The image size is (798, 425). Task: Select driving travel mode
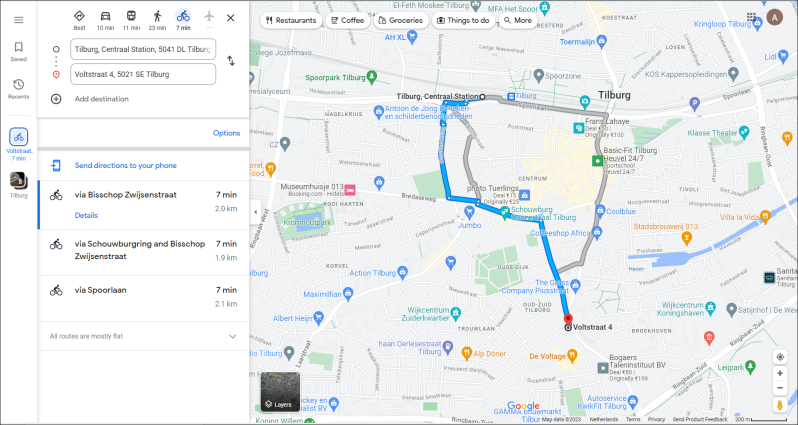coord(105,20)
